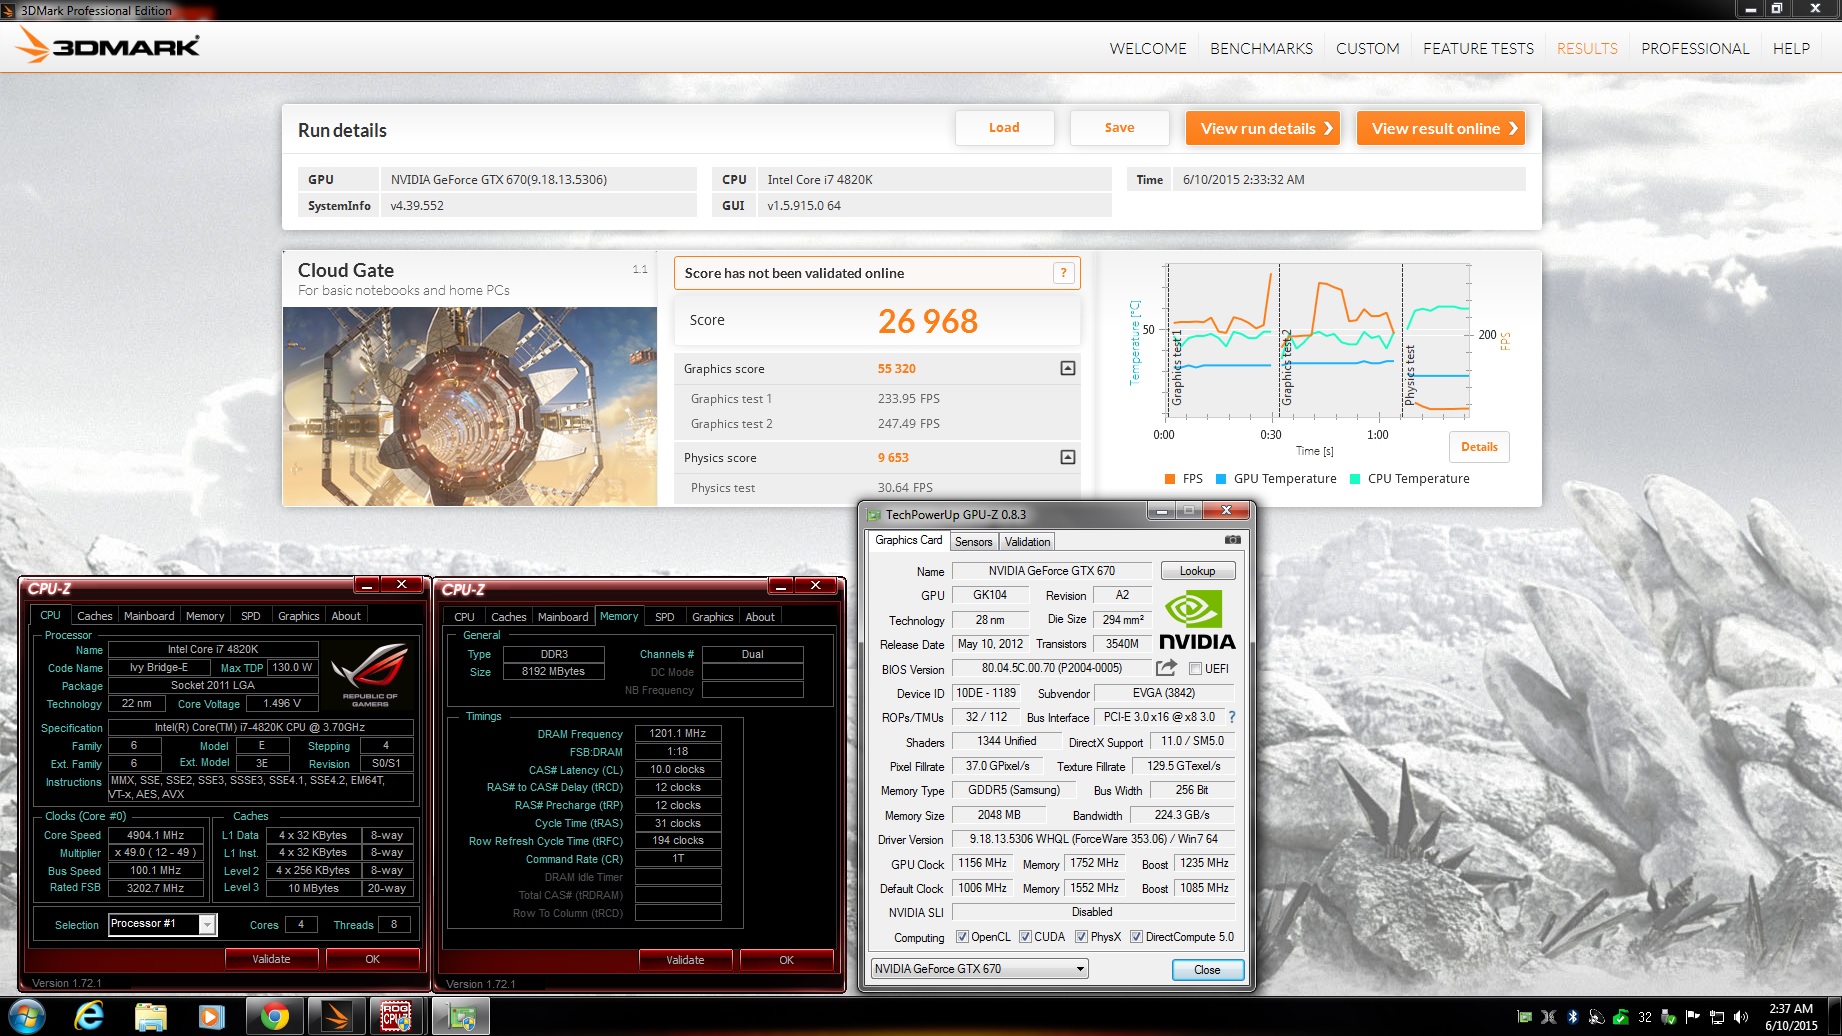The height and width of the screenshot is (1036, 1842).
Task: Switch to the Sensors tab in GPU-Z
Action: point(973,541)
